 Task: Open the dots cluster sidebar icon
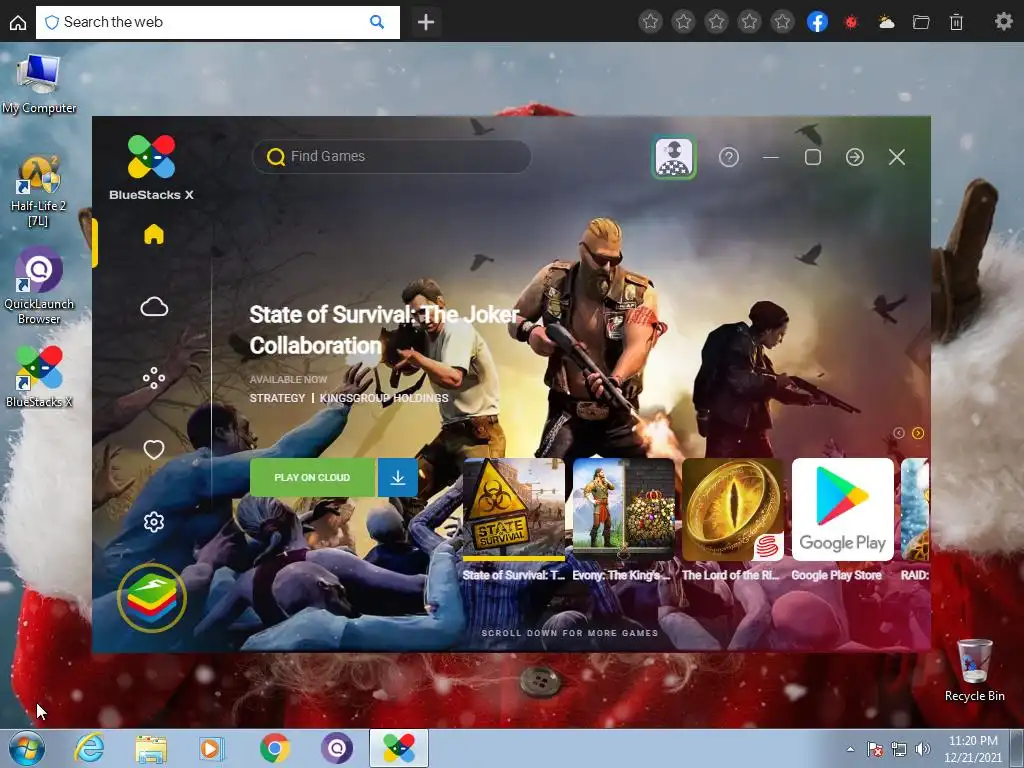pyautogui.click(x=154, y=378)
